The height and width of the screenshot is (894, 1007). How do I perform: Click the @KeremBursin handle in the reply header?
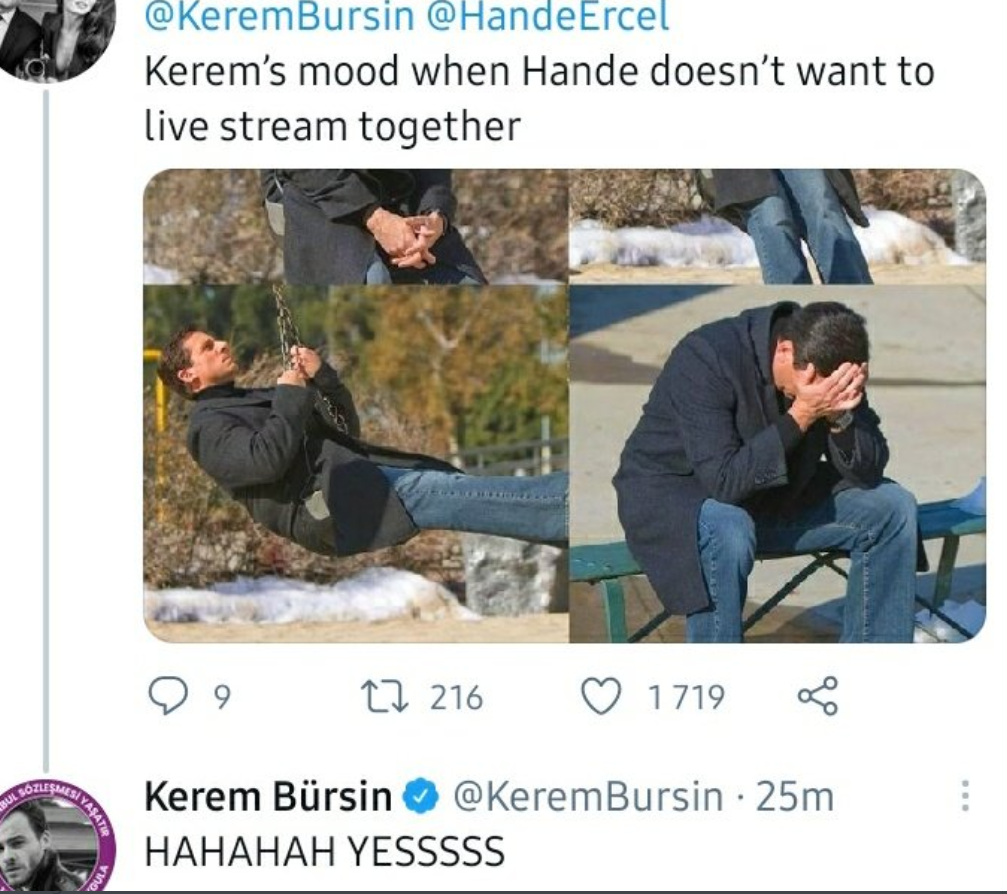click(588, 796)
